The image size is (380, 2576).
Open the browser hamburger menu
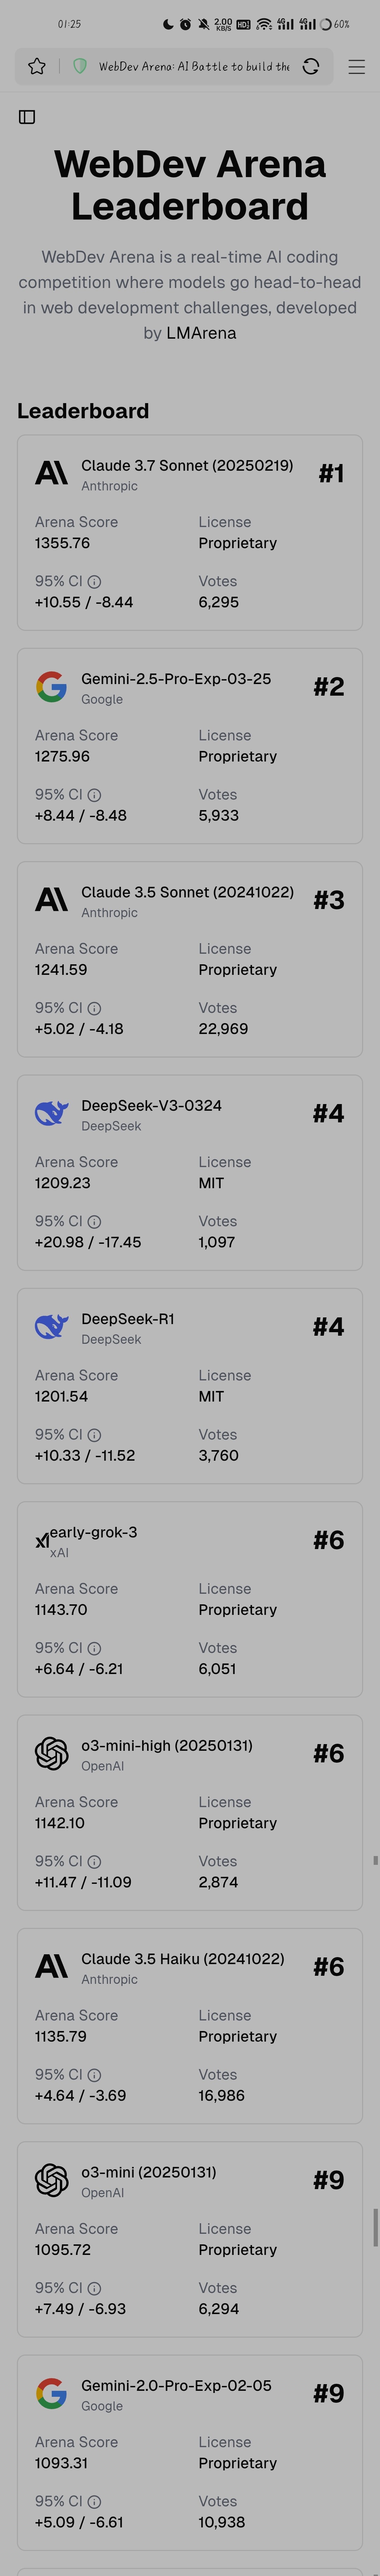(x=356, y=66)
